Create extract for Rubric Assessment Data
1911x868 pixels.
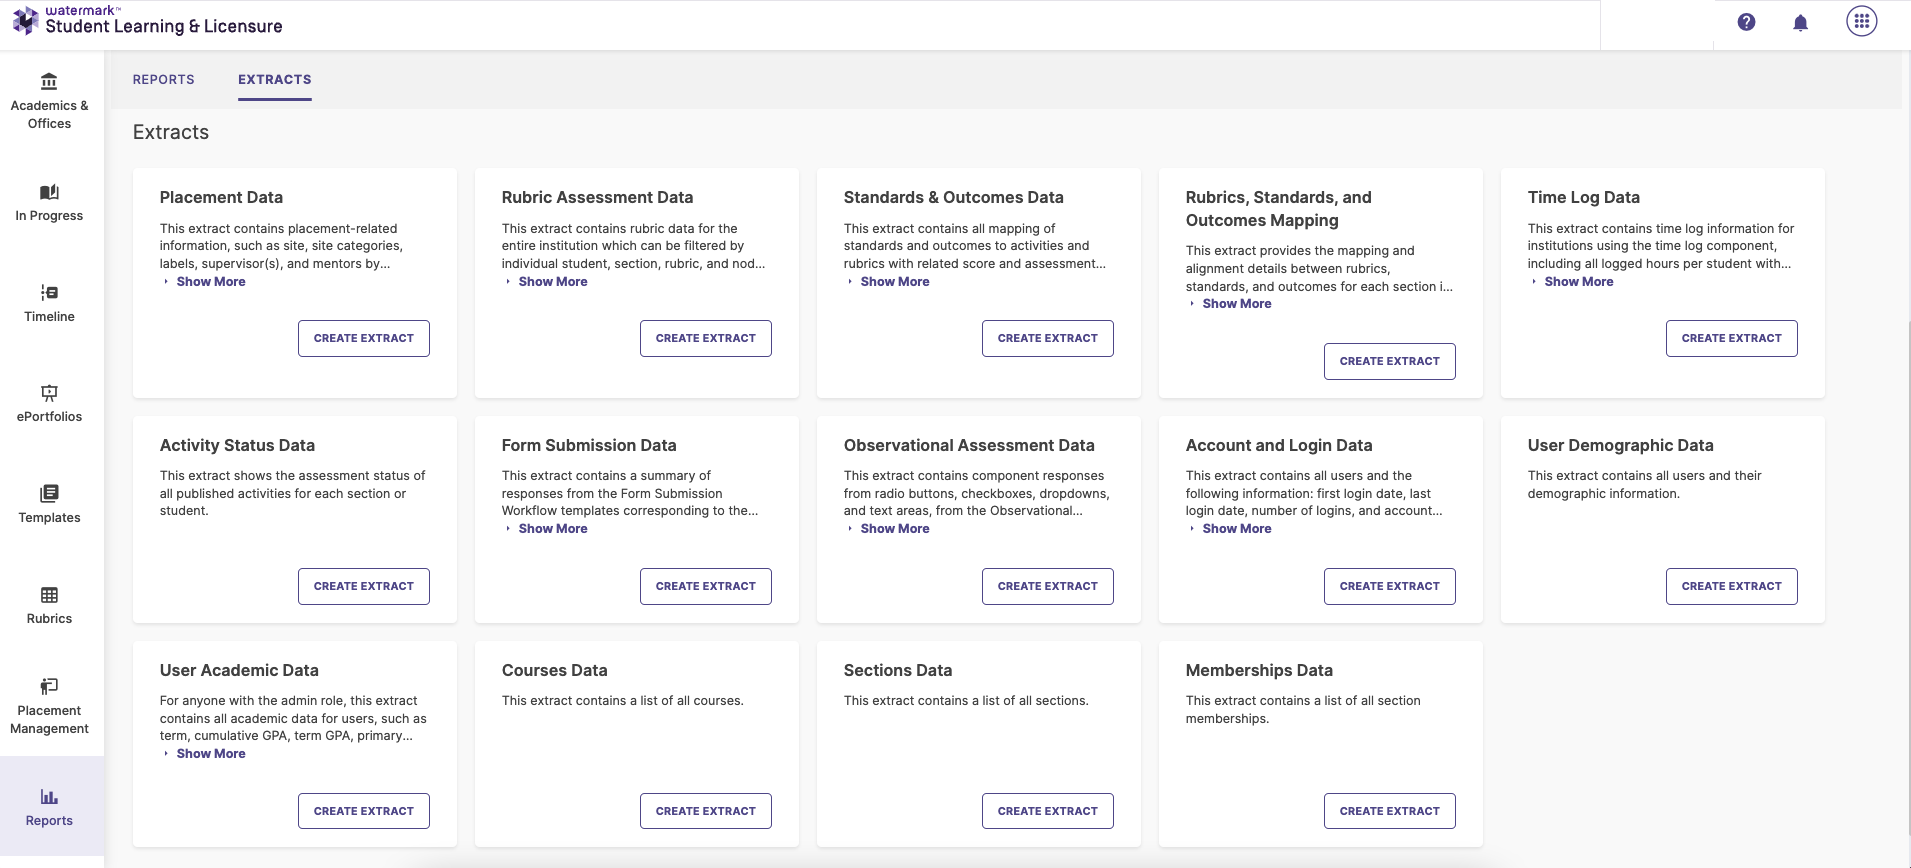[x=706, y=338]
